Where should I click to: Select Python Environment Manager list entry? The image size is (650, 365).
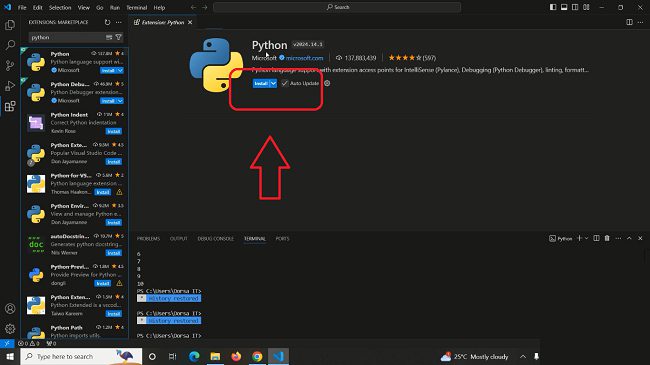(75, 214)
